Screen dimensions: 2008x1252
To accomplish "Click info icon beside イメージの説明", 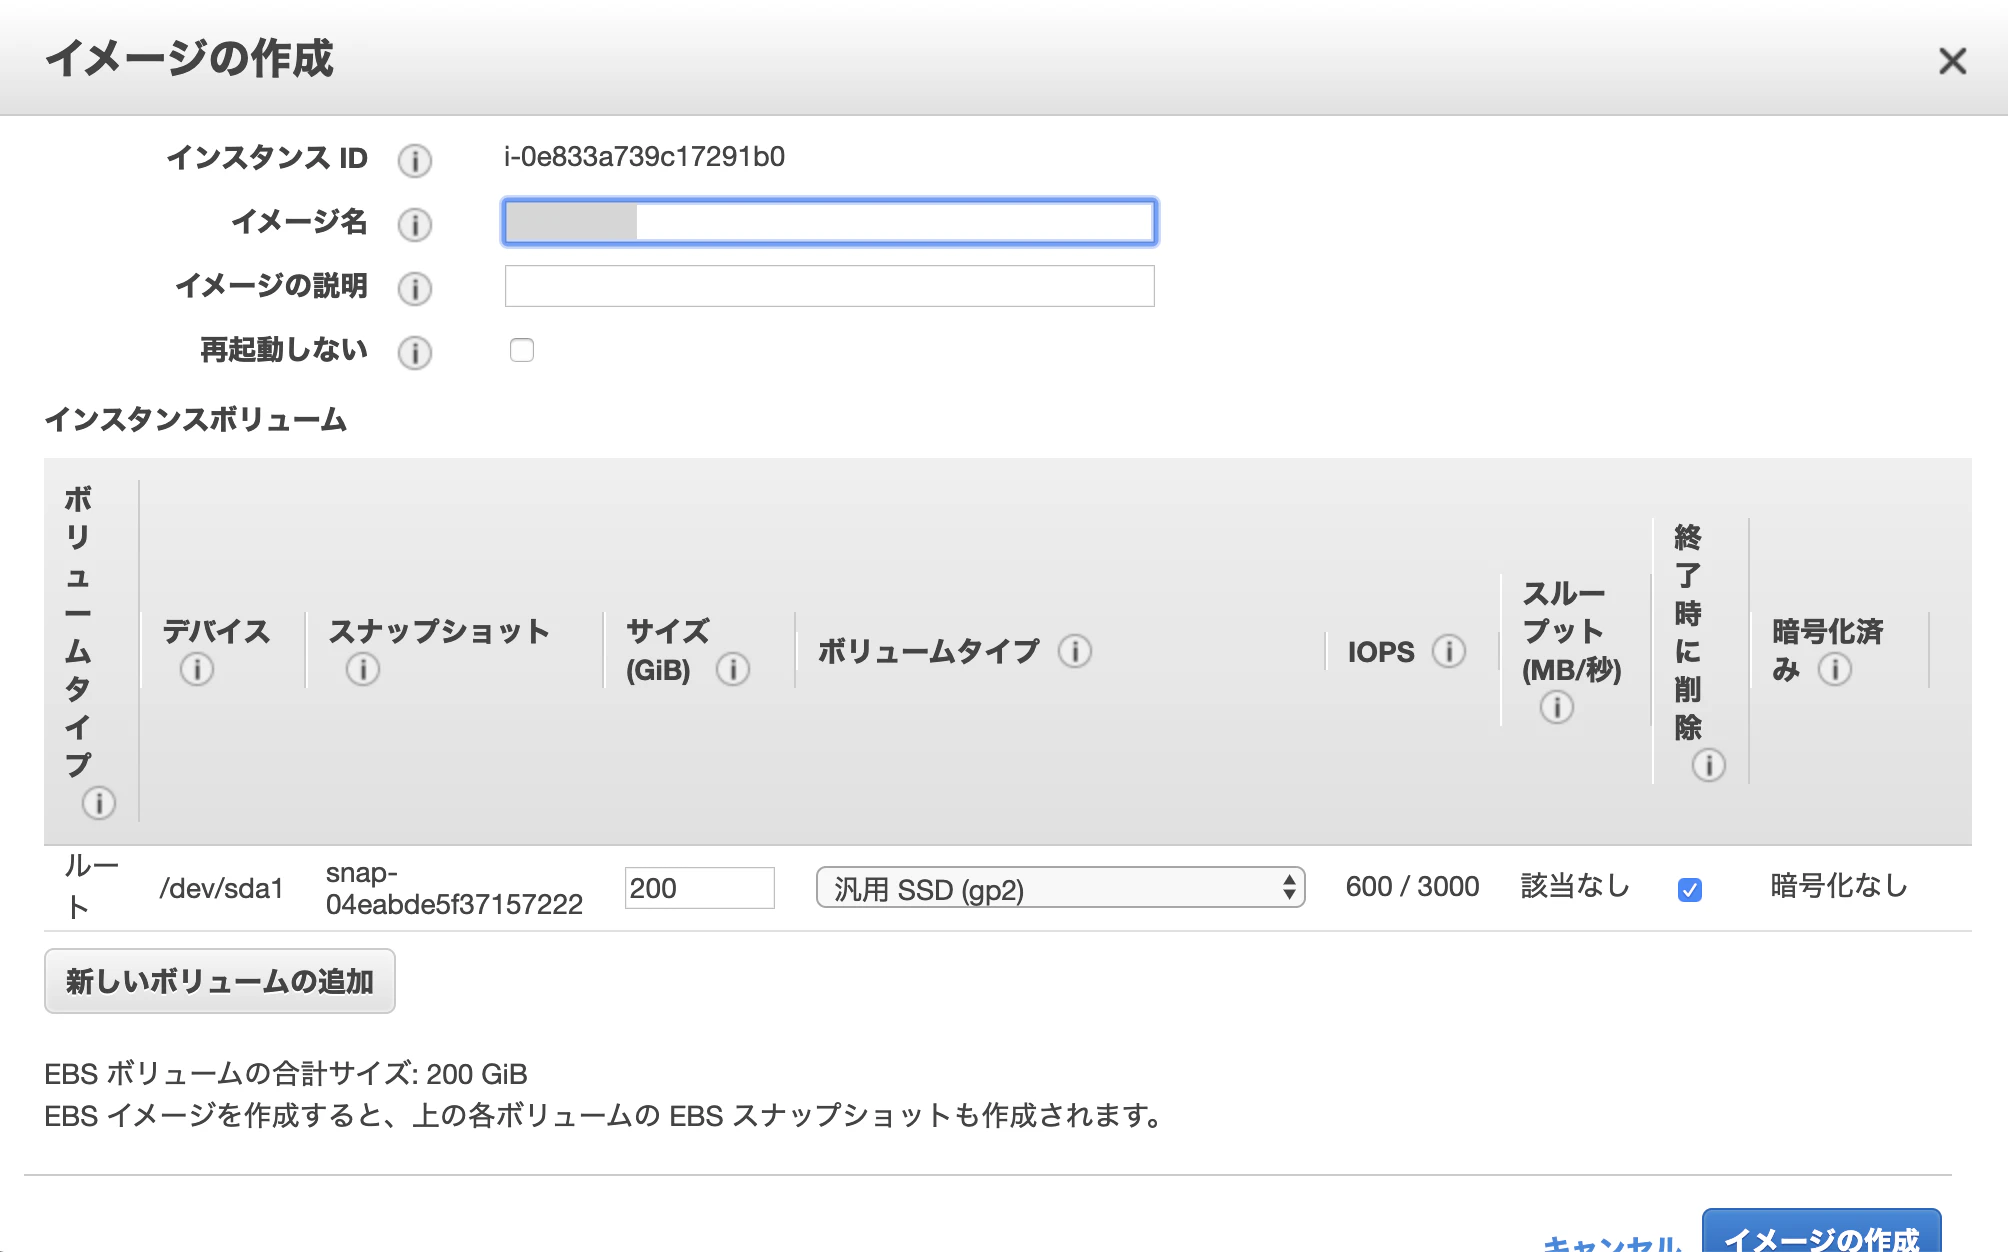I will [x=414, y=288].
